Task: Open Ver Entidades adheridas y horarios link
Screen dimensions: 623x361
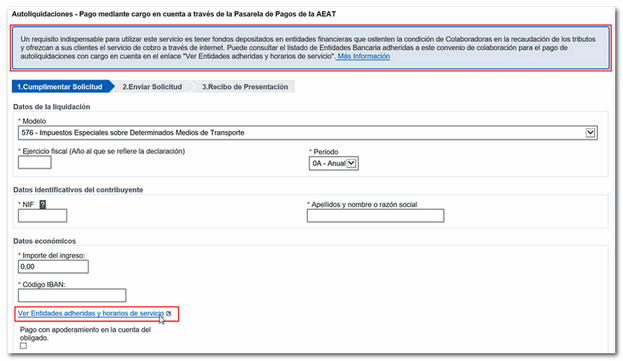Action: 91,313
